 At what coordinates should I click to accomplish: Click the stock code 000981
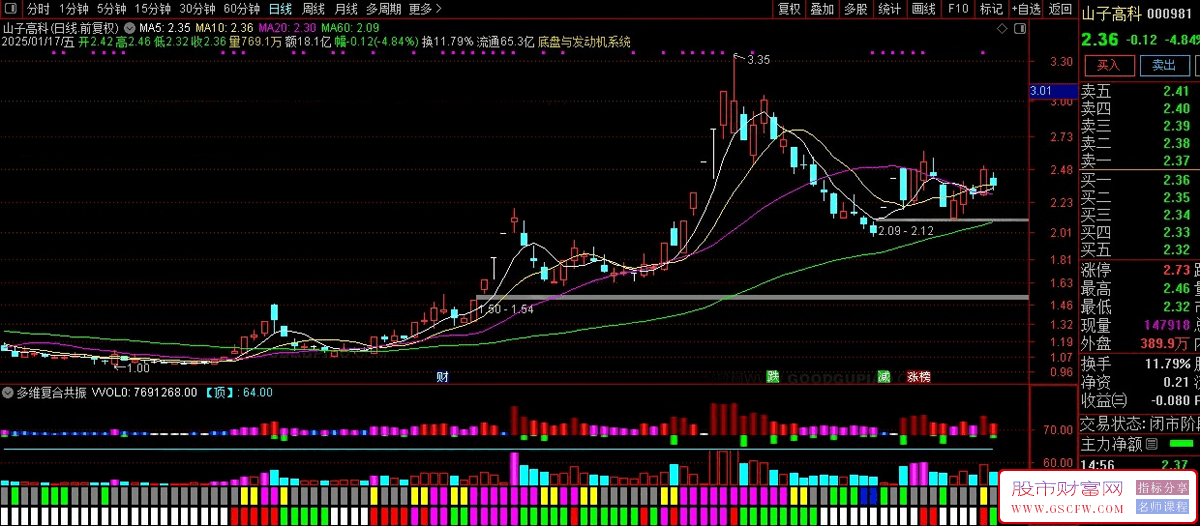[x=1167, y=12]
